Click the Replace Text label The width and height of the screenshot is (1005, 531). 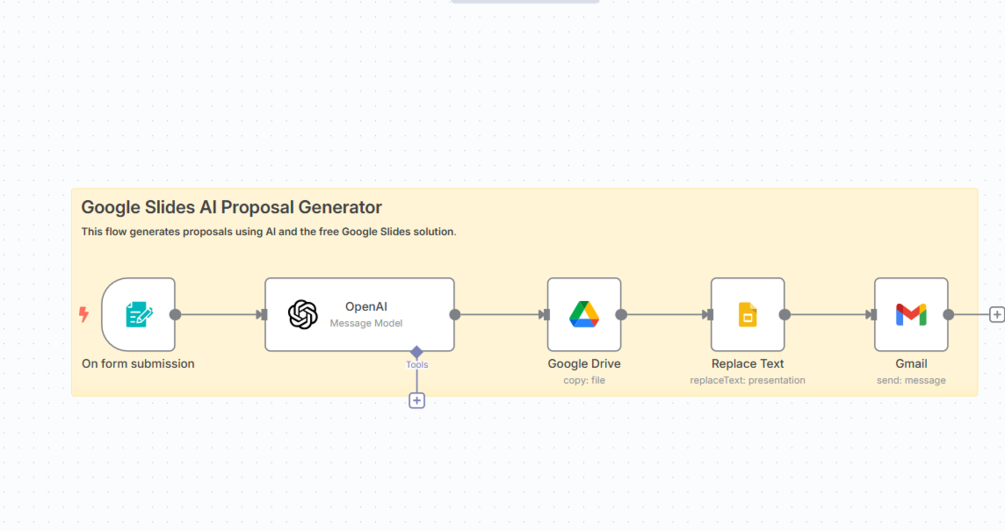tap(747, 364)
